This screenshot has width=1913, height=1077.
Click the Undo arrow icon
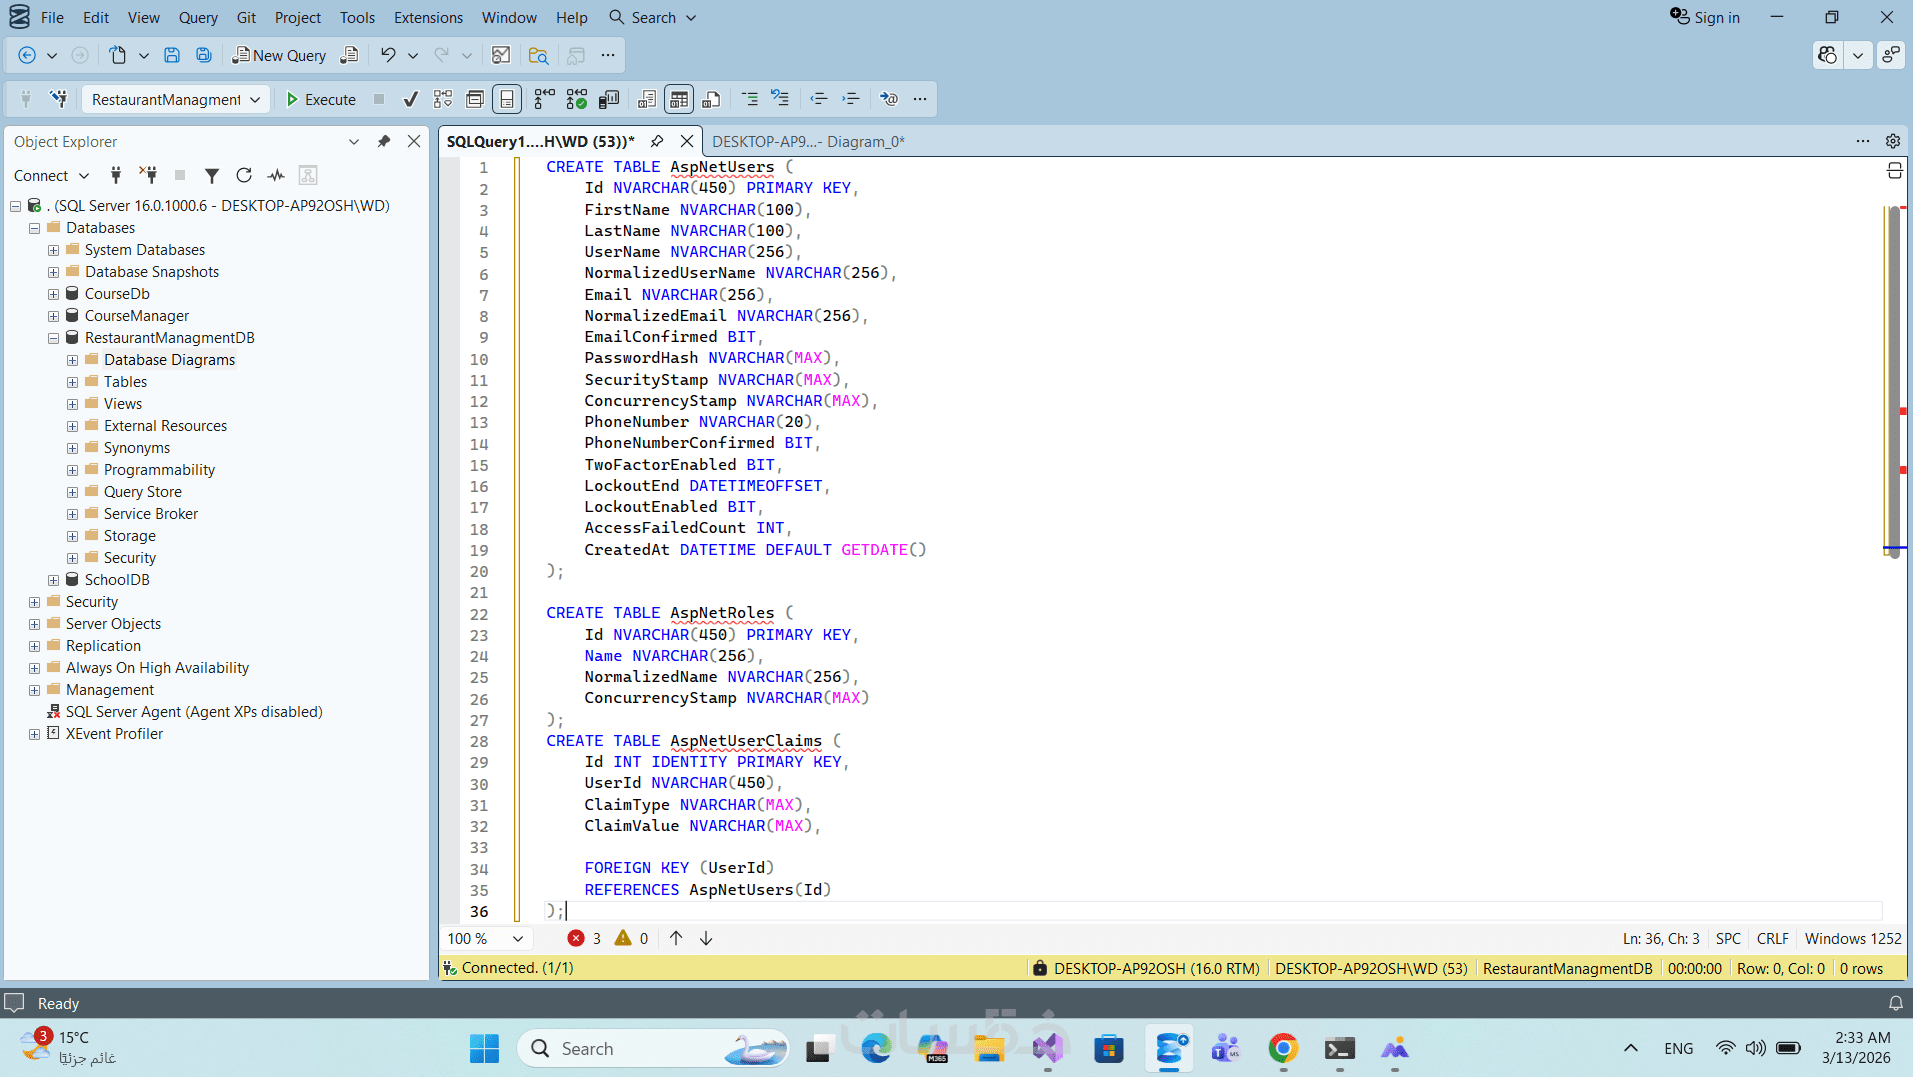tap(388, 55)
